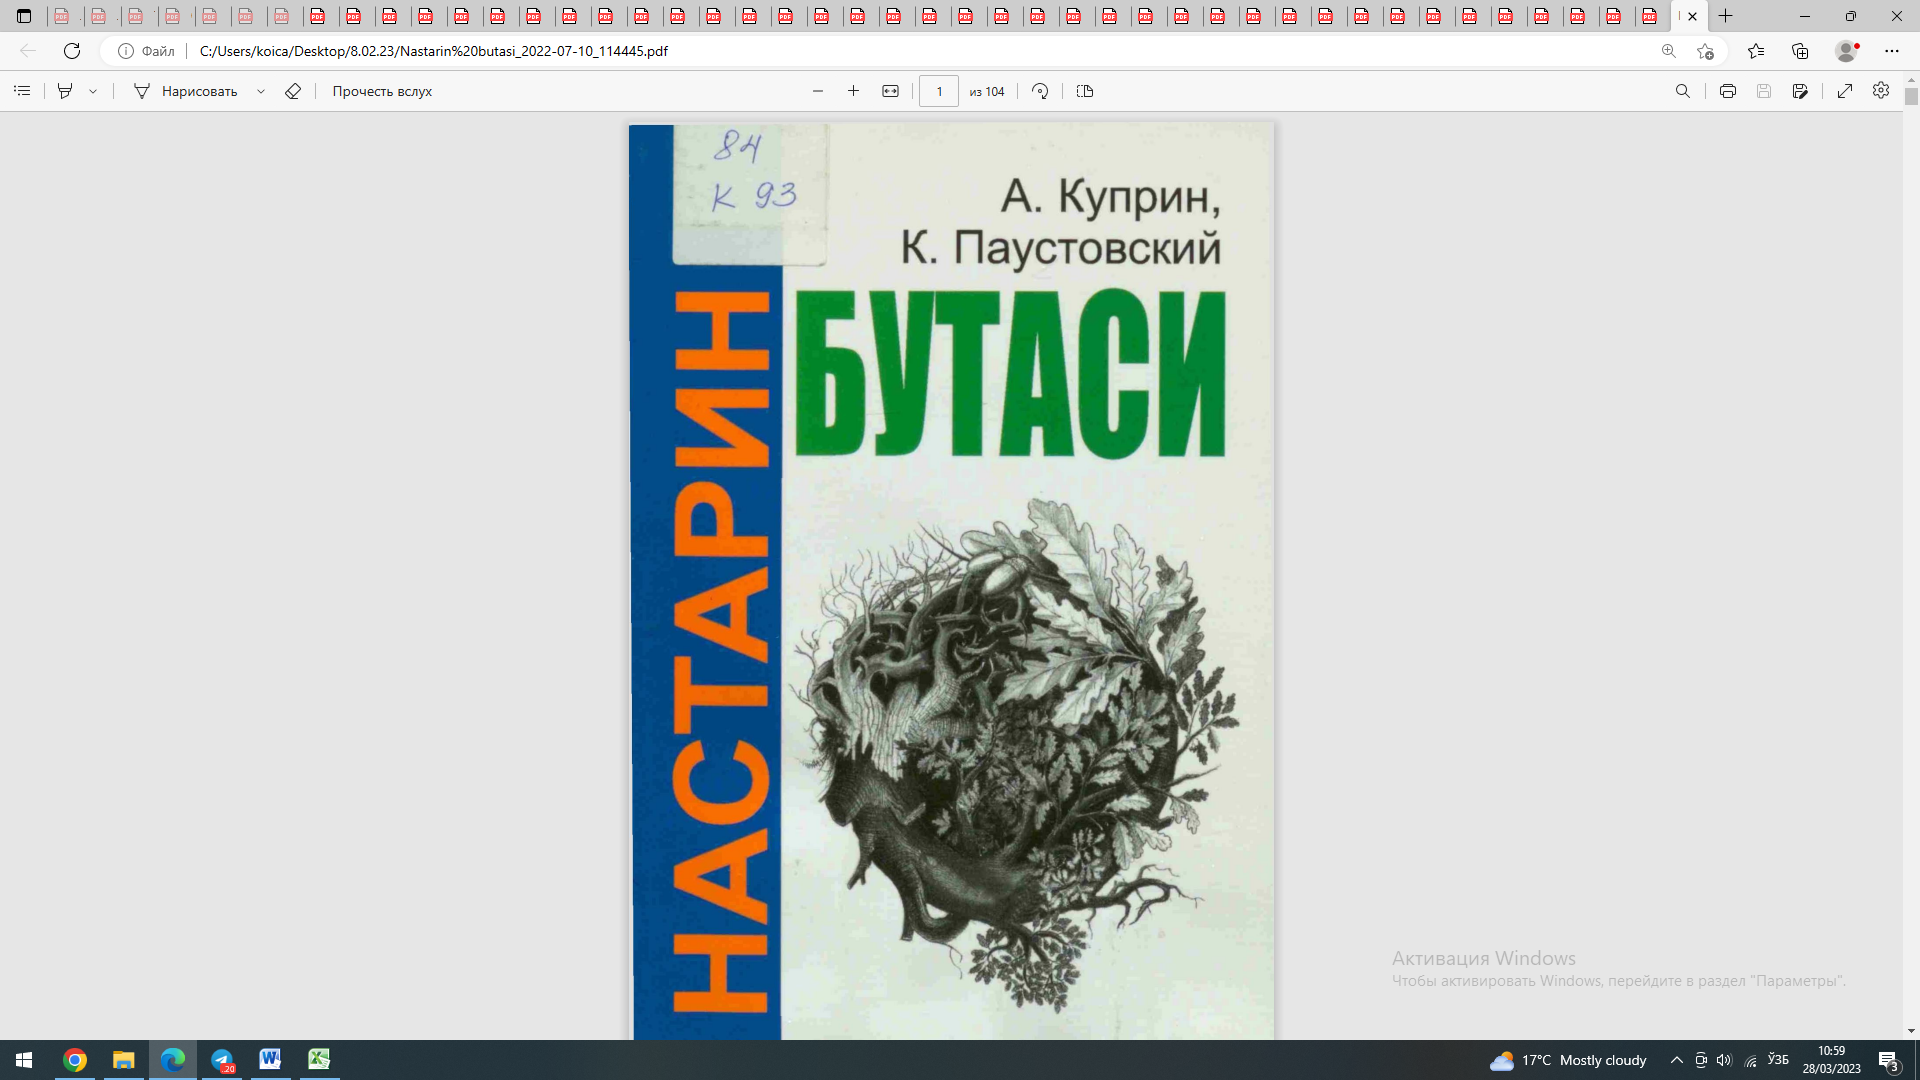Screen dimensions: 1920x1080
Task: Zoom in on the PDF page
Action: pyautogui.click(x=853, y=91)
